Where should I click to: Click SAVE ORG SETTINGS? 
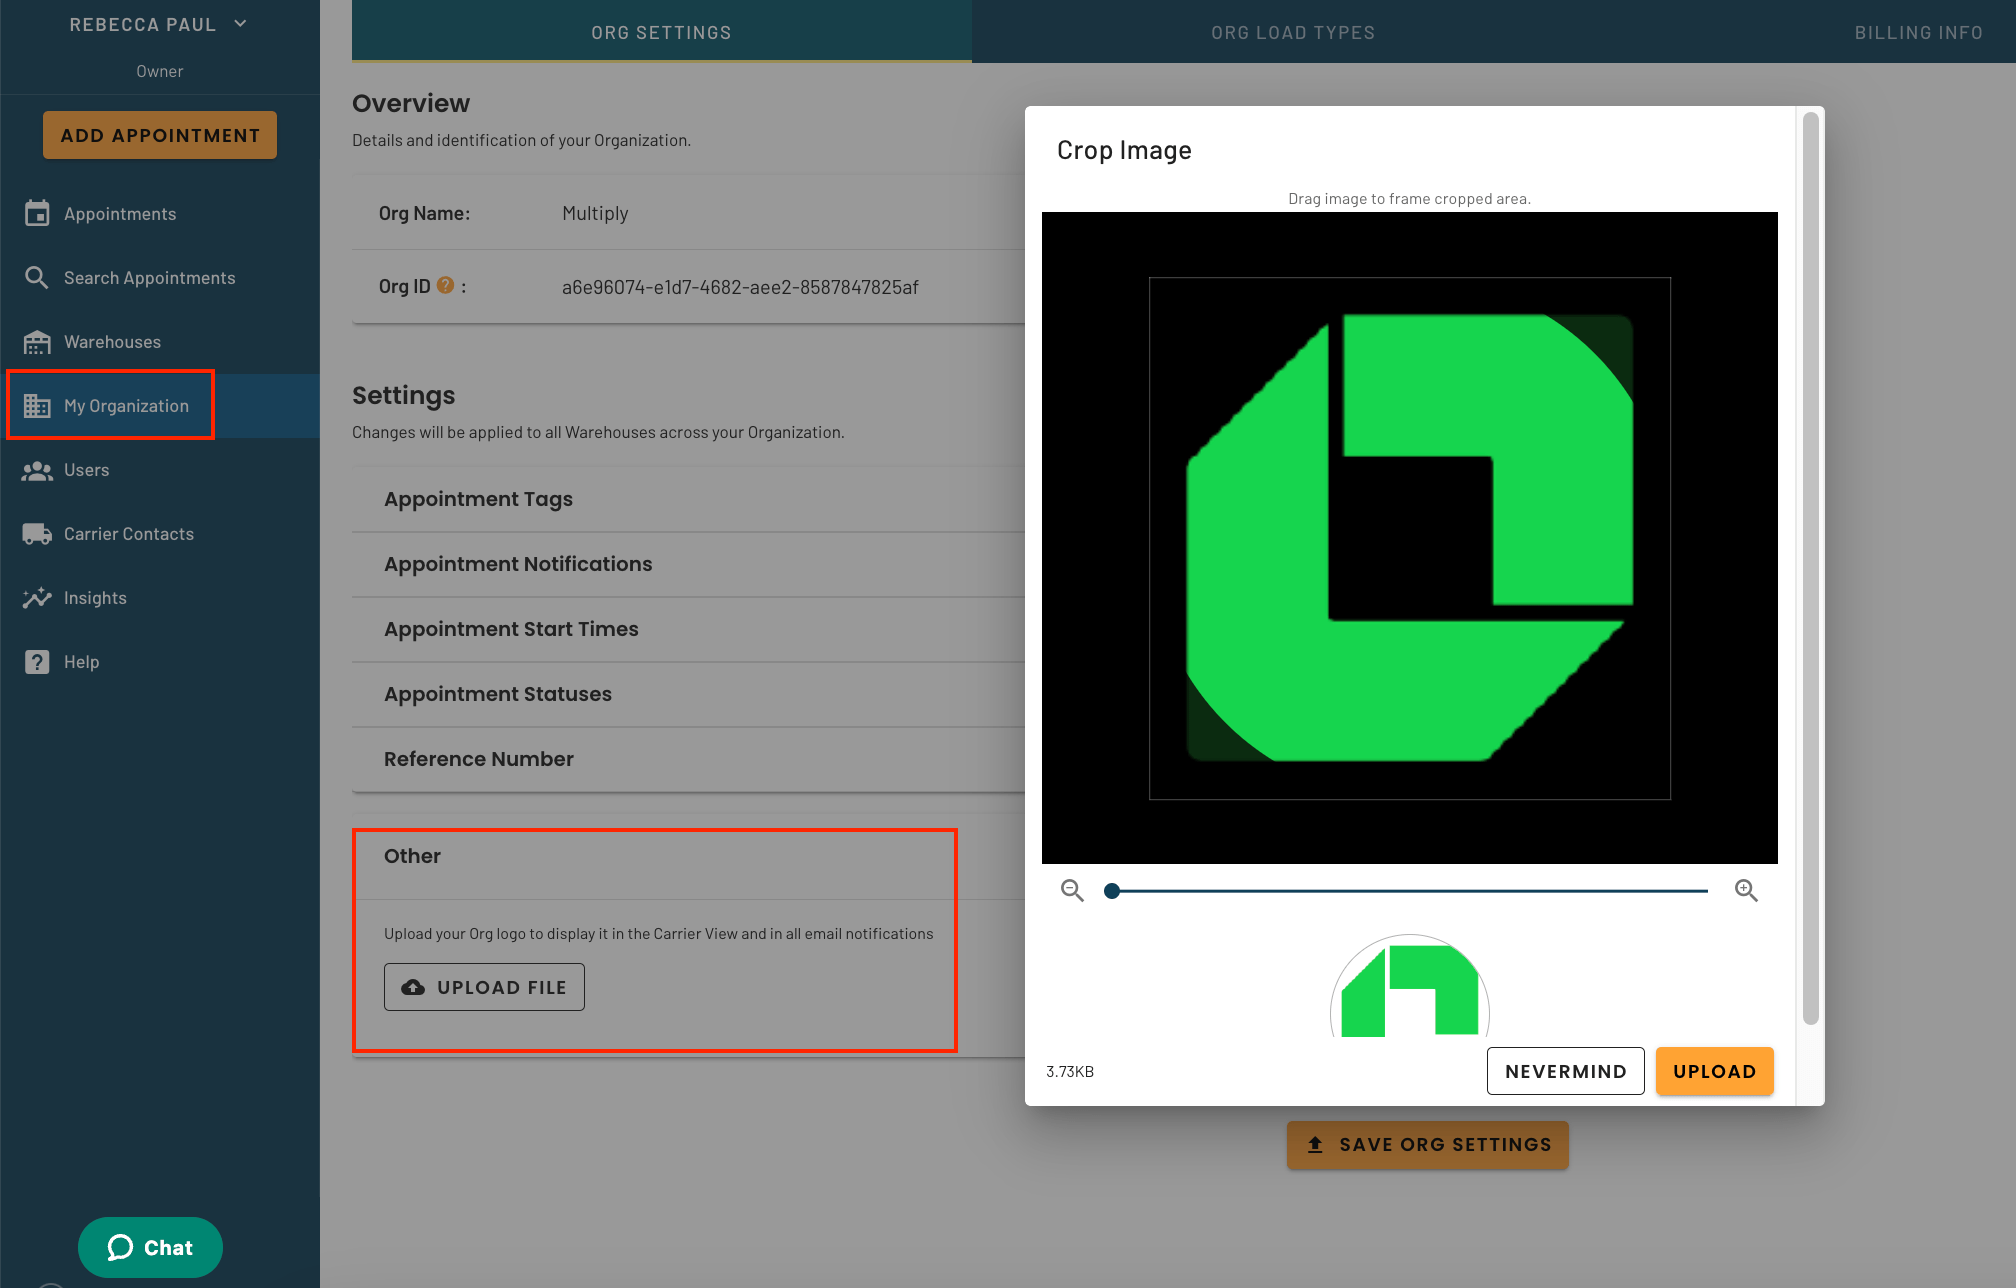pos(1428,1145)
